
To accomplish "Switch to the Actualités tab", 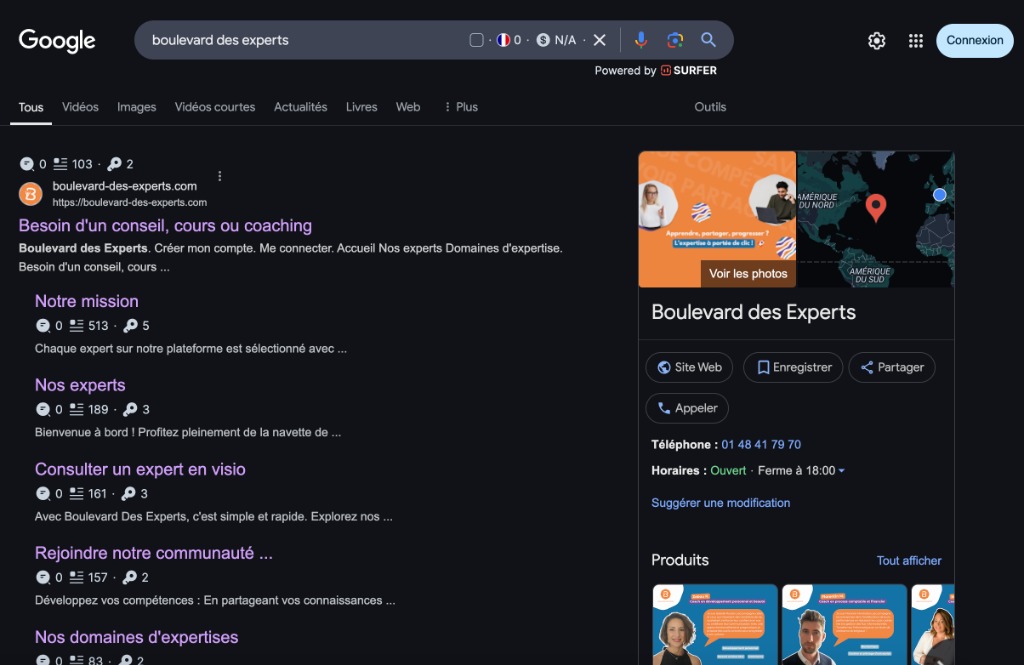I will (x=300, y=107).
